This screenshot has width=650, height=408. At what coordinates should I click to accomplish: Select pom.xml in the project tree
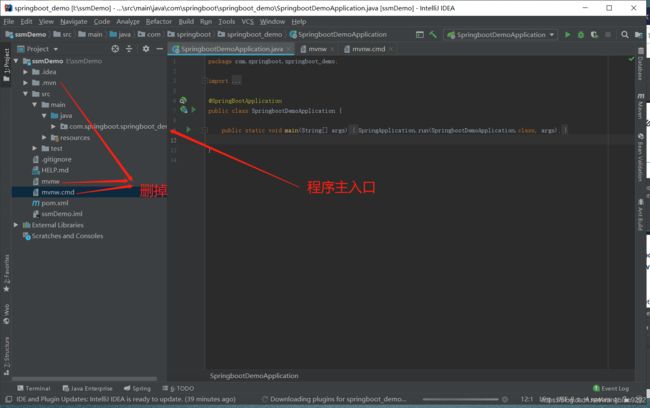(x=50, y=203)
